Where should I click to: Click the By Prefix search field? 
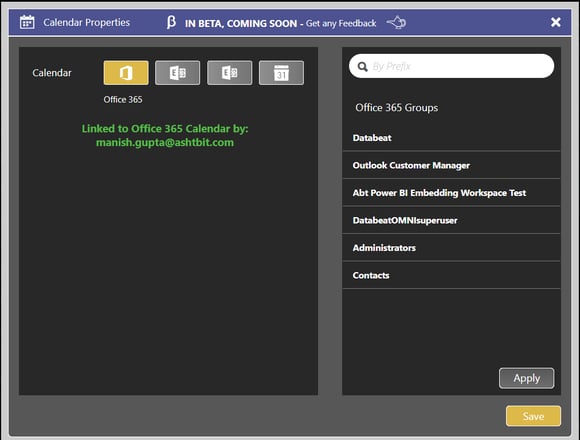[451, 66]
